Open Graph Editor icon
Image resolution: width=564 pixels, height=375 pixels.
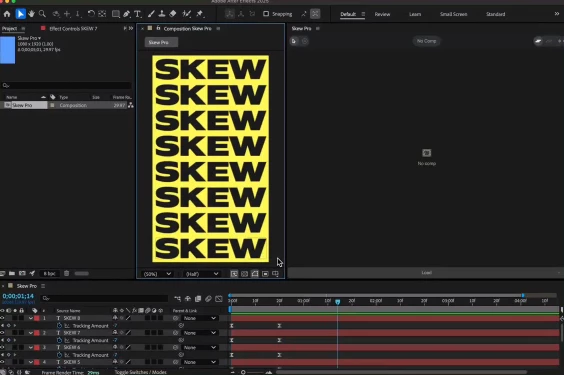pyautogui.click(x=219, y=299)
